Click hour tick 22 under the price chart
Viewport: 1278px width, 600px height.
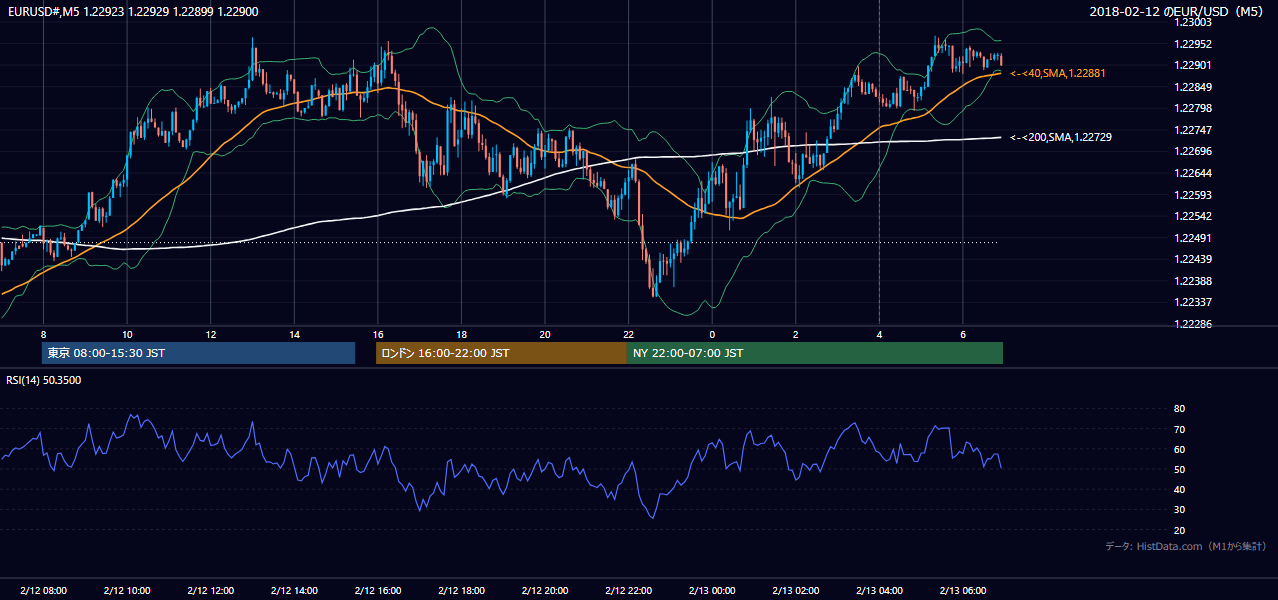(628, 334)
